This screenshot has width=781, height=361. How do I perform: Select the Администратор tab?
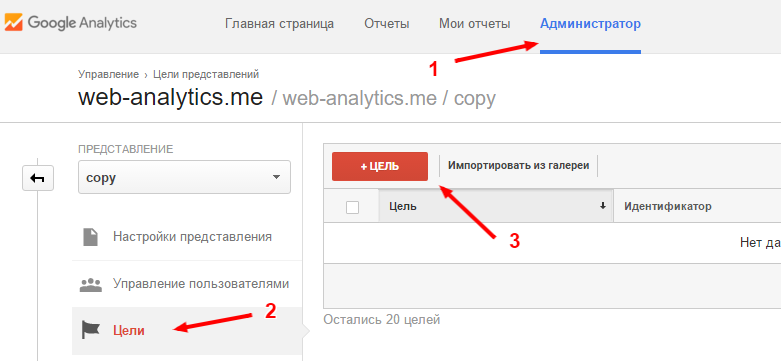(x=590, y=23)
